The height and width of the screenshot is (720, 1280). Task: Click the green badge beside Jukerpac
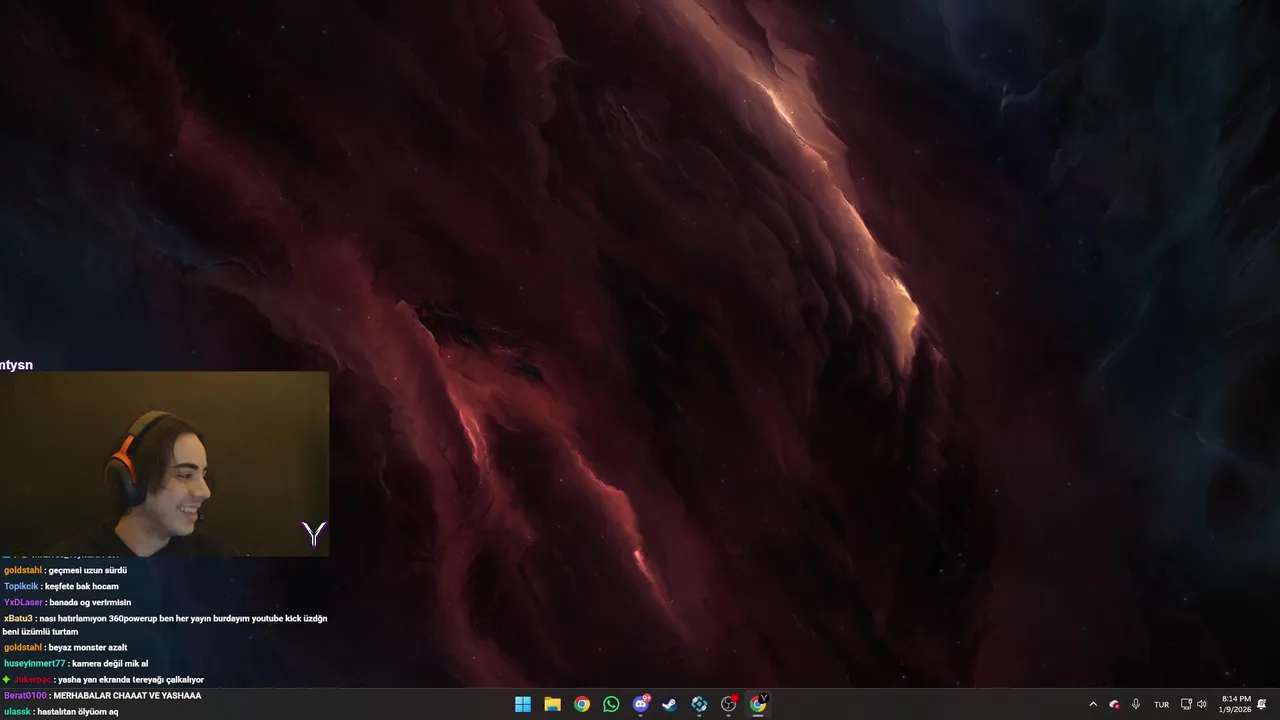[x=7, y=679]
